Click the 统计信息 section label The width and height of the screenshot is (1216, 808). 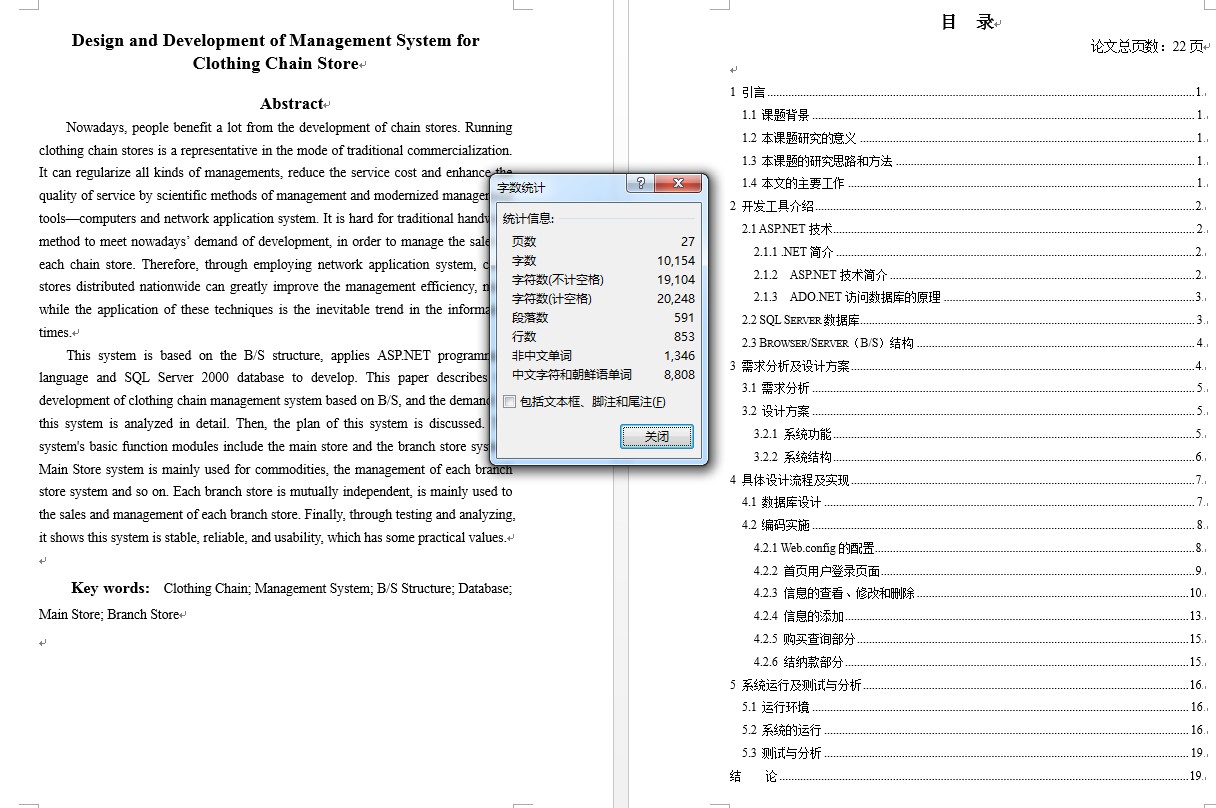tap(528, 218)
